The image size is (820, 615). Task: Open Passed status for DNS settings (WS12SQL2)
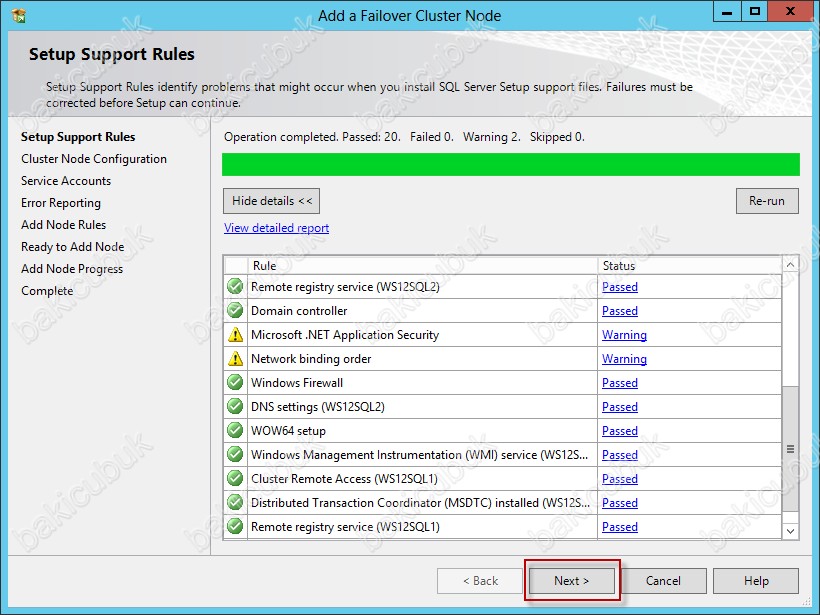coord(620,407)
